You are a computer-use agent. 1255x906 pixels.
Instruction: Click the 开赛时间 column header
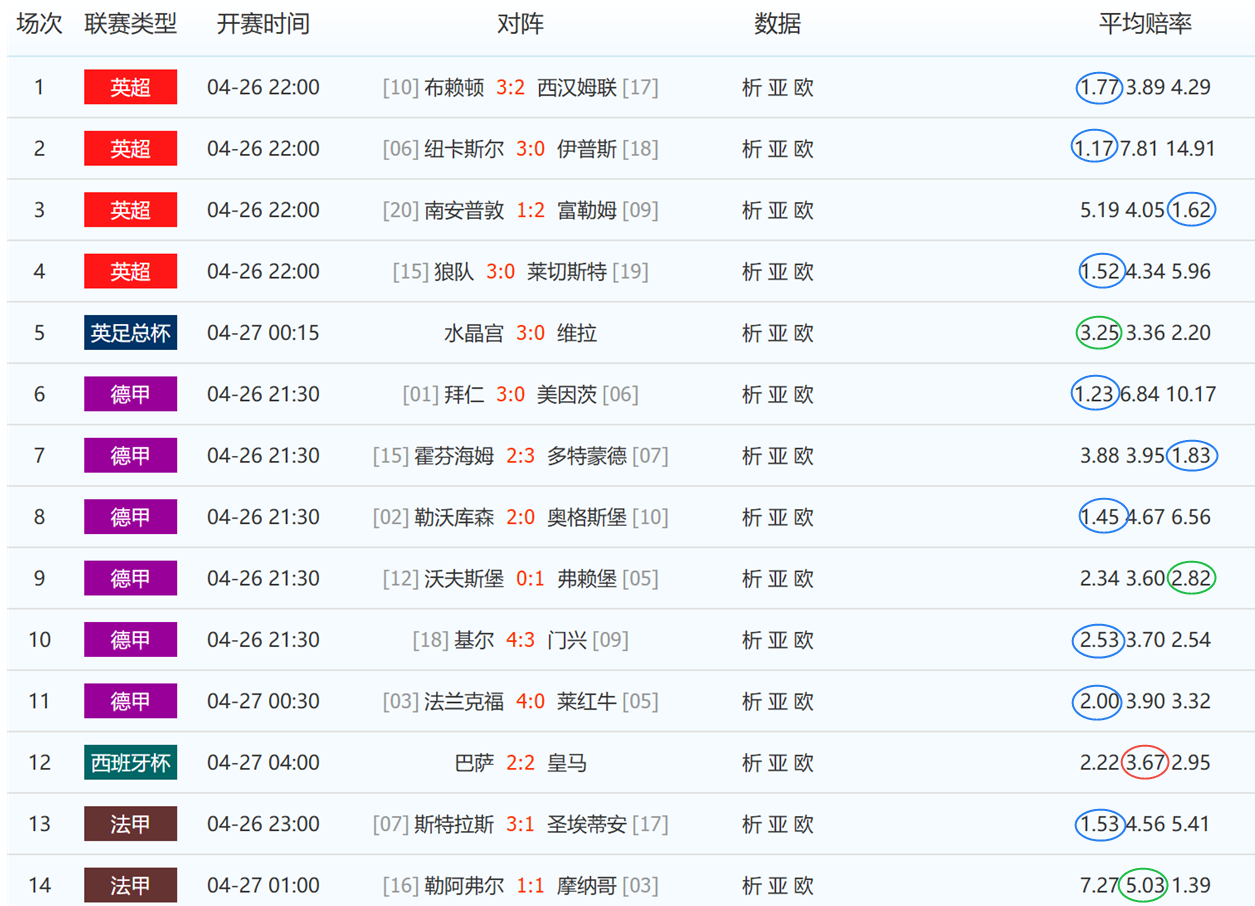pyautogui.click(x=263, y=24)
